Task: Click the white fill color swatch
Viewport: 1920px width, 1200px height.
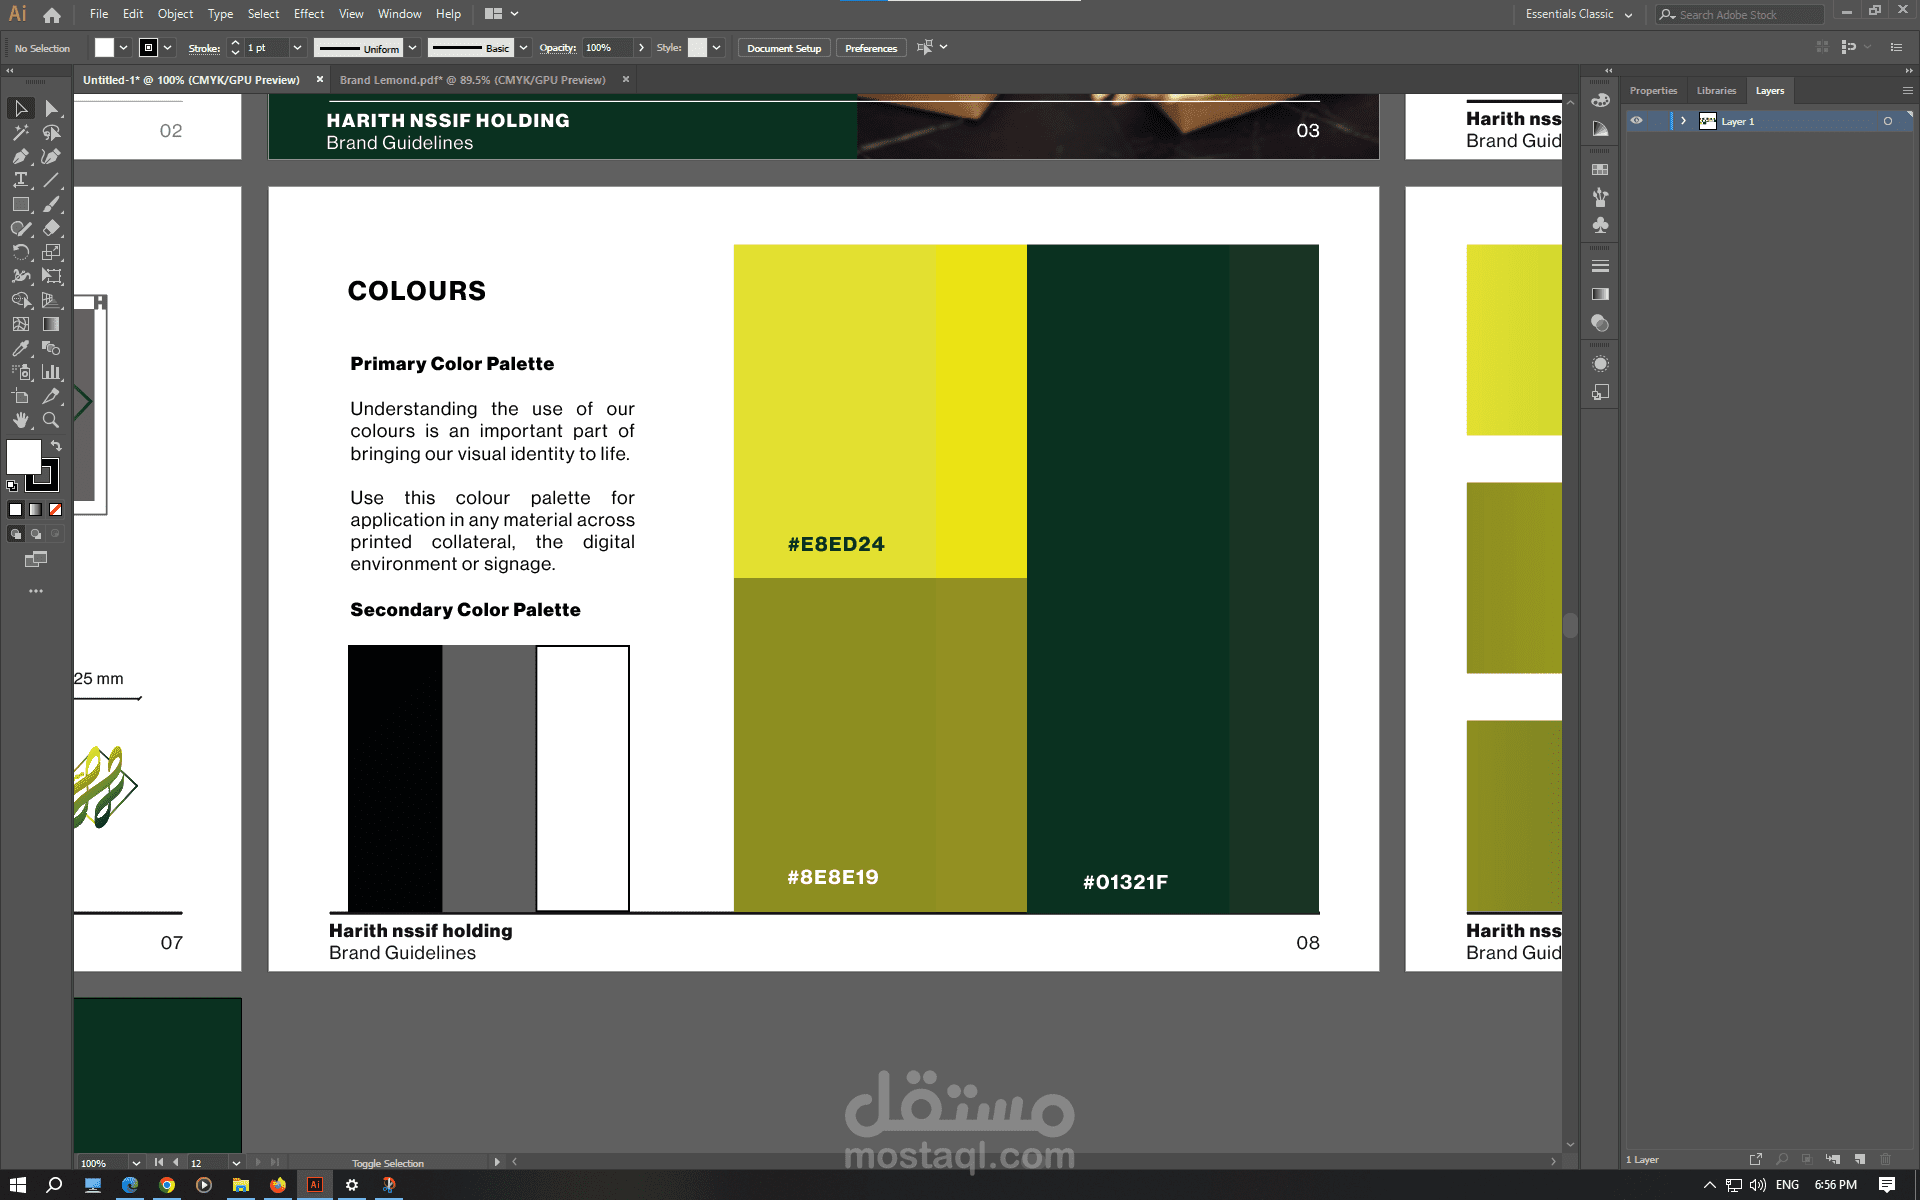Action: (23, 457)
